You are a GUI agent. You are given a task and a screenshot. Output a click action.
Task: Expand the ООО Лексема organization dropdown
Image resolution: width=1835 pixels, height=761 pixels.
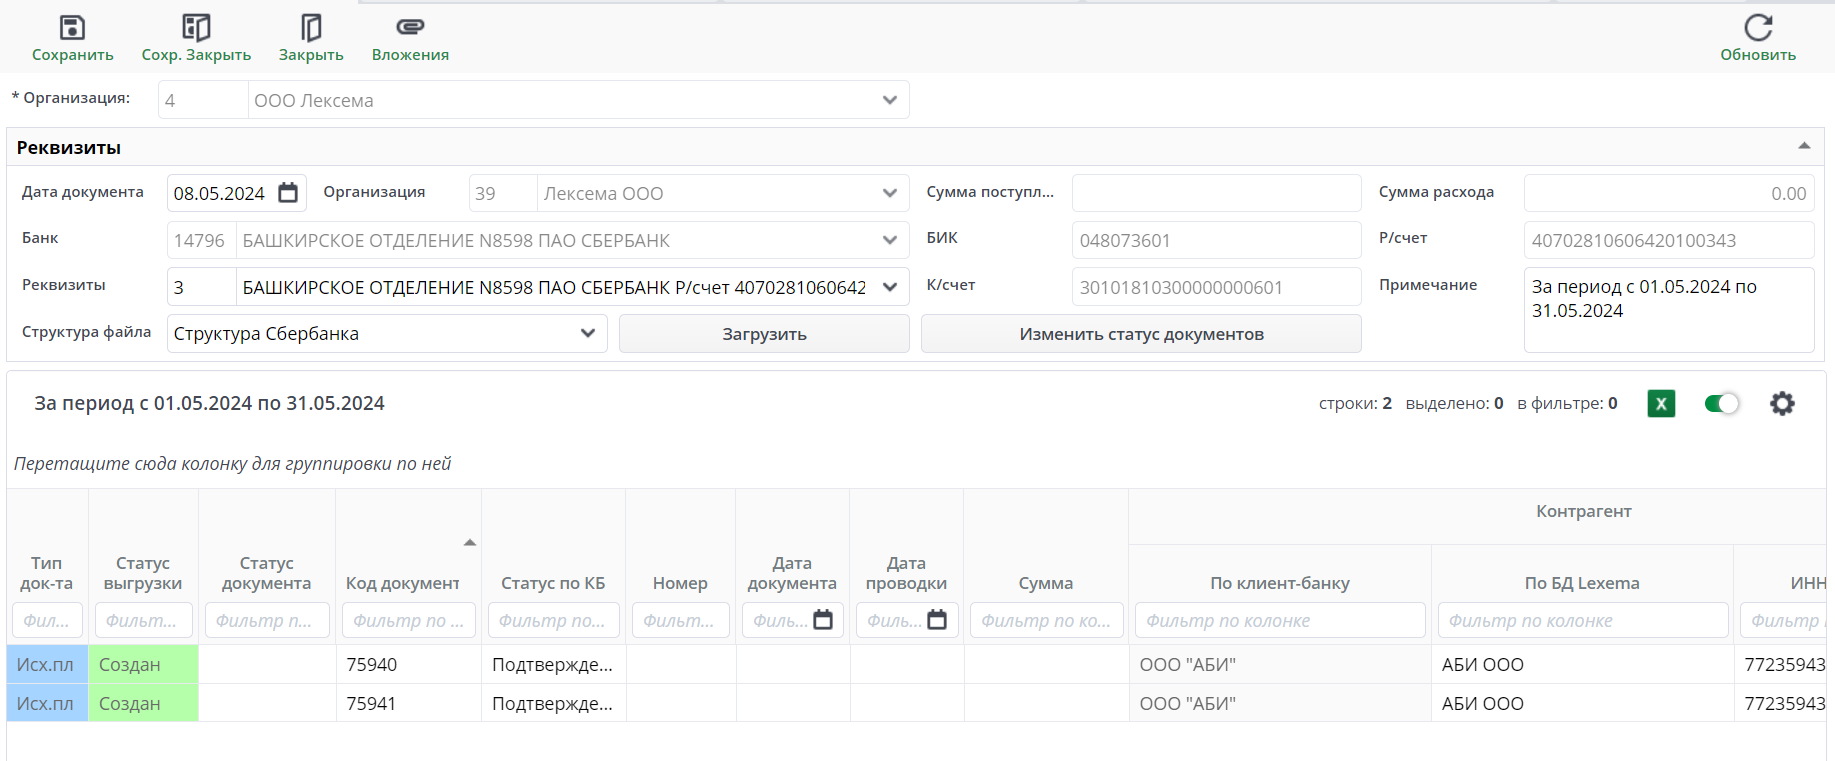click(x=889, y=100)
